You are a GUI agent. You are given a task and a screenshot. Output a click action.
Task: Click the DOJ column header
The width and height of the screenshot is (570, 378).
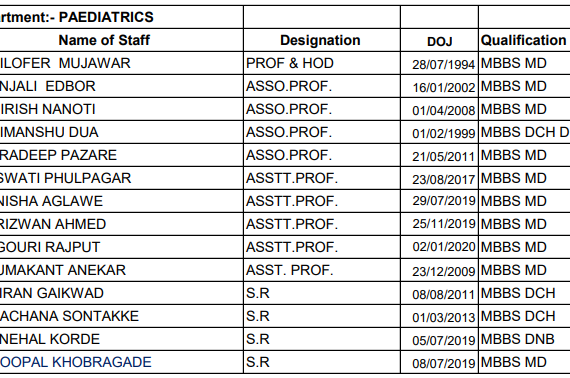coord(439,41)
